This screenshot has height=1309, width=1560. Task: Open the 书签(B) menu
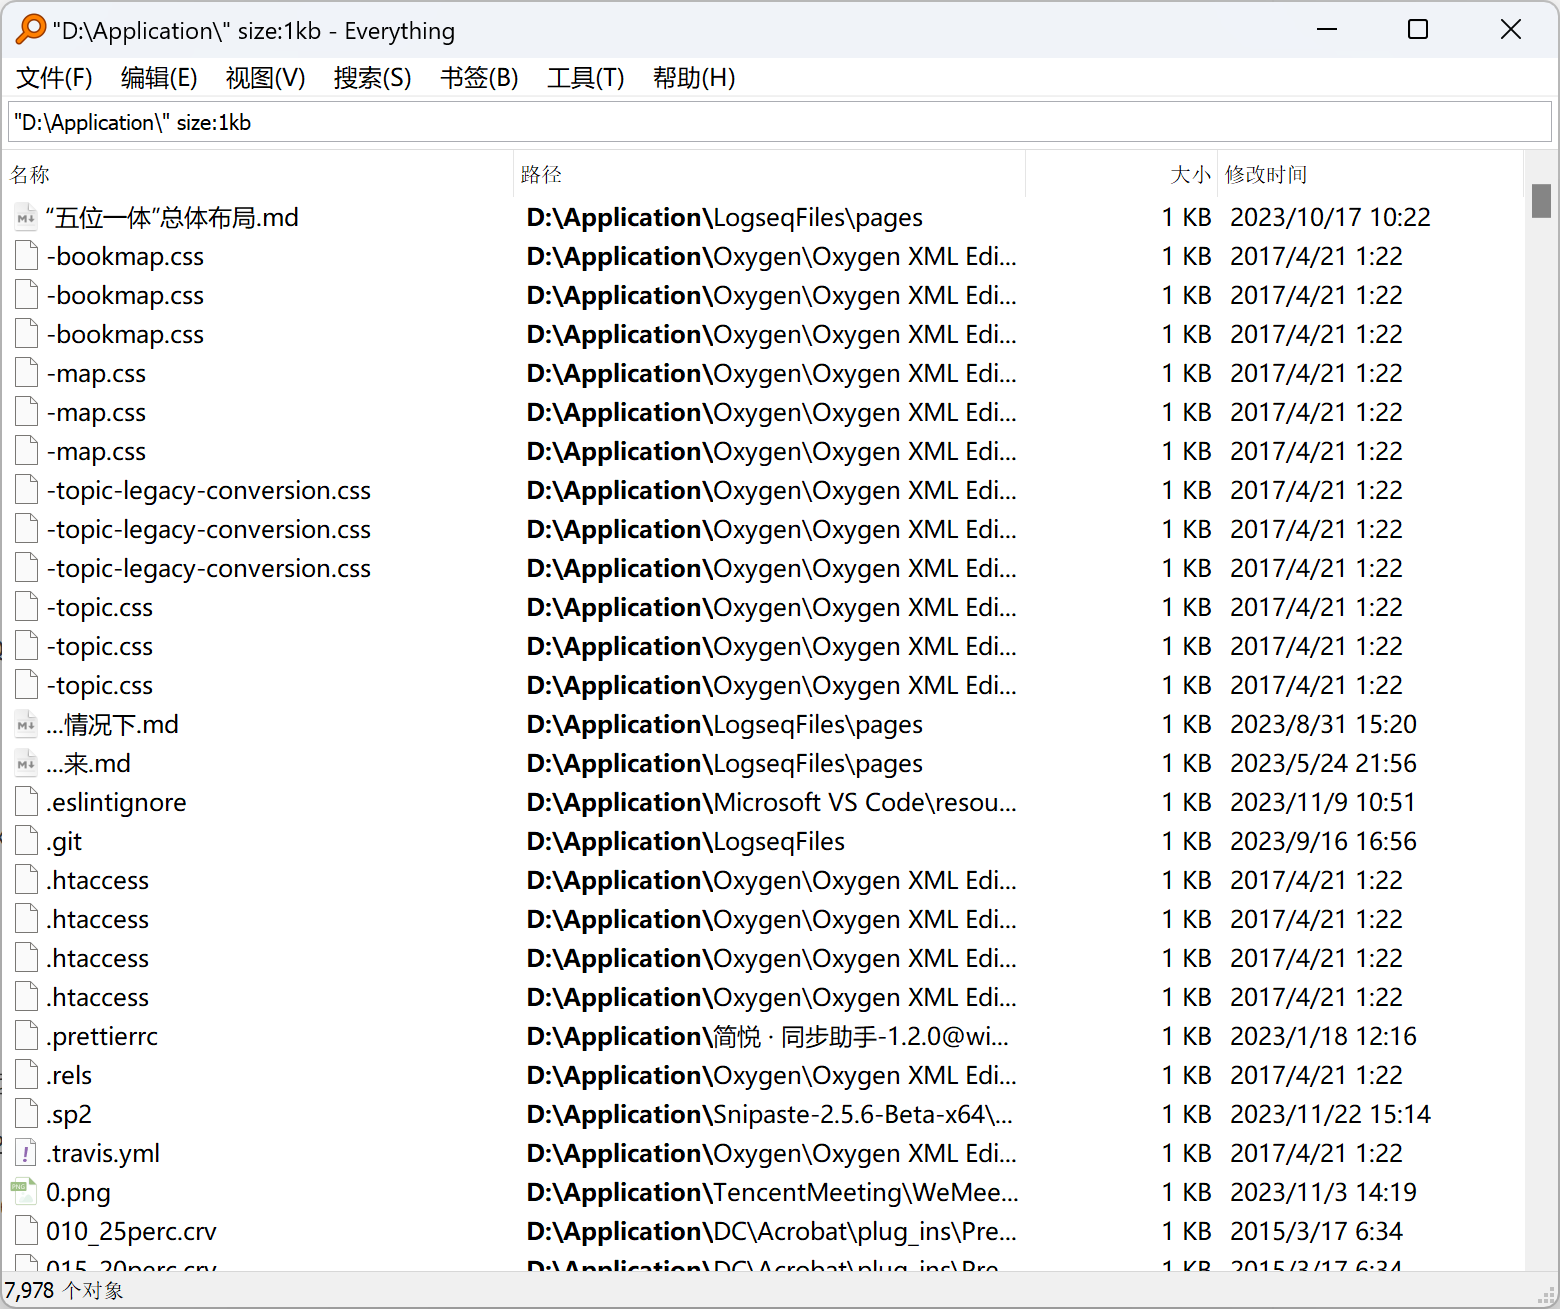(479, 78)
